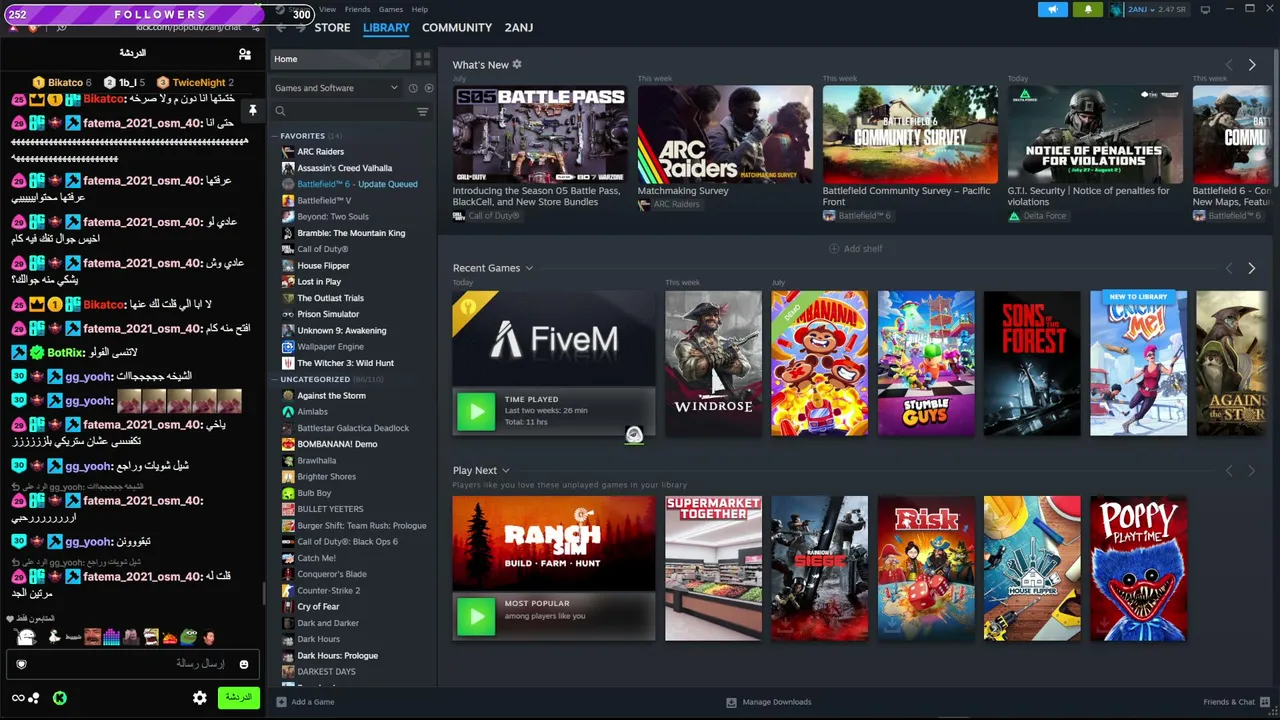The height and width of the screenshot is (720, 1280).
Task: Play FiveM with the green play button
Action: 476,411
